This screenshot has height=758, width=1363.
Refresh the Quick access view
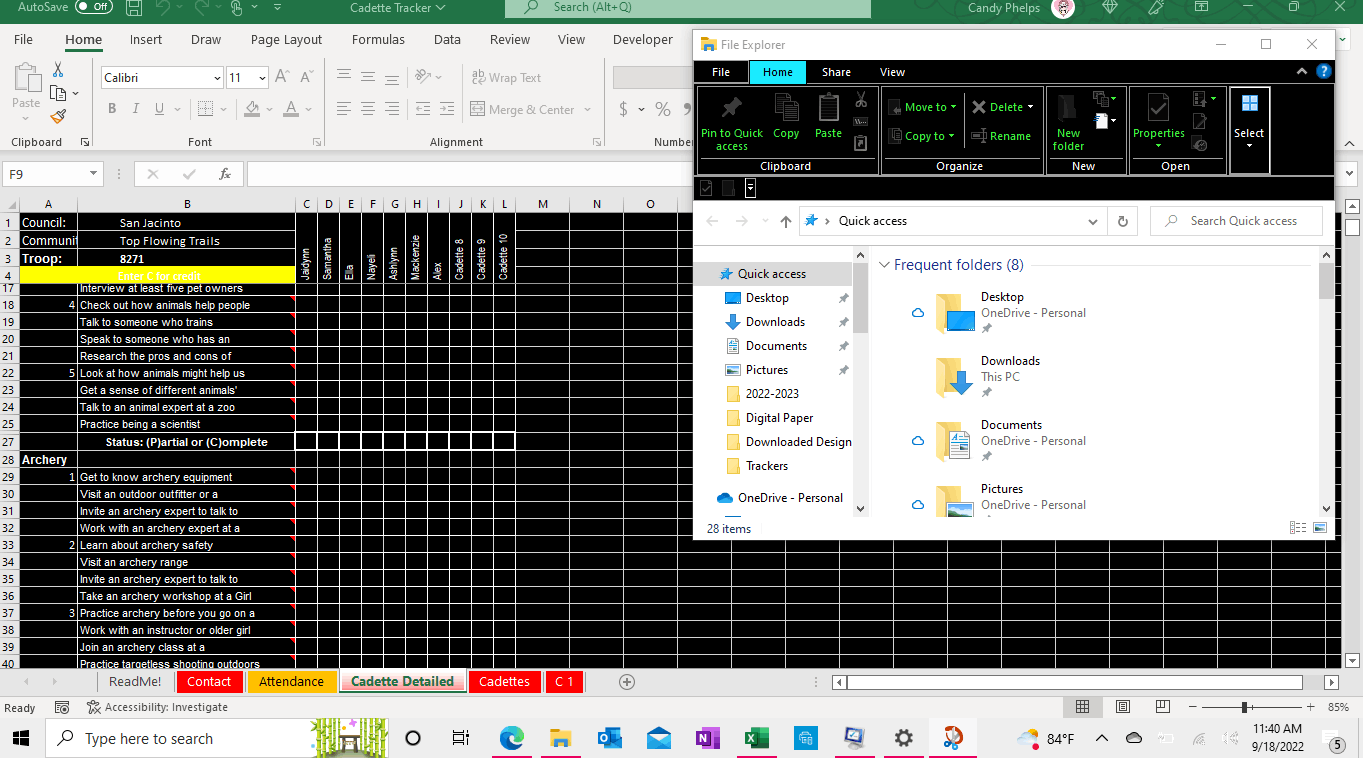coord(1122,220)
